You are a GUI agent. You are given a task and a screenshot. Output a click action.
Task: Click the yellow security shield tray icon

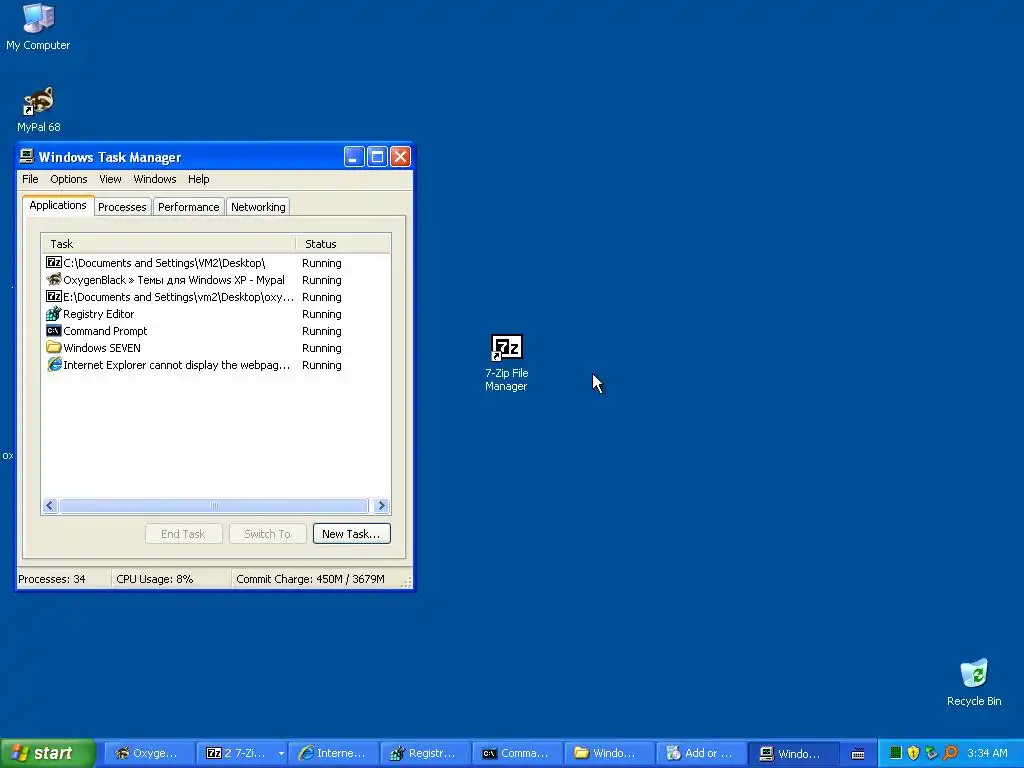914,753
